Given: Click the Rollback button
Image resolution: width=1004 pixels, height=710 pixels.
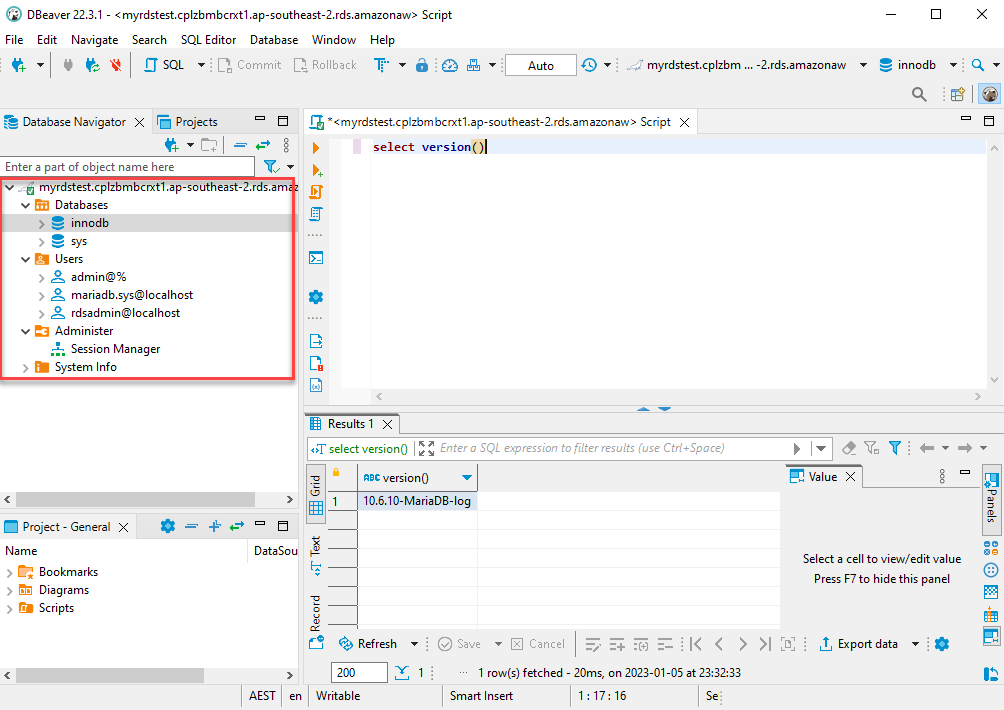Looking at the screenshot, I should point(325,65).
